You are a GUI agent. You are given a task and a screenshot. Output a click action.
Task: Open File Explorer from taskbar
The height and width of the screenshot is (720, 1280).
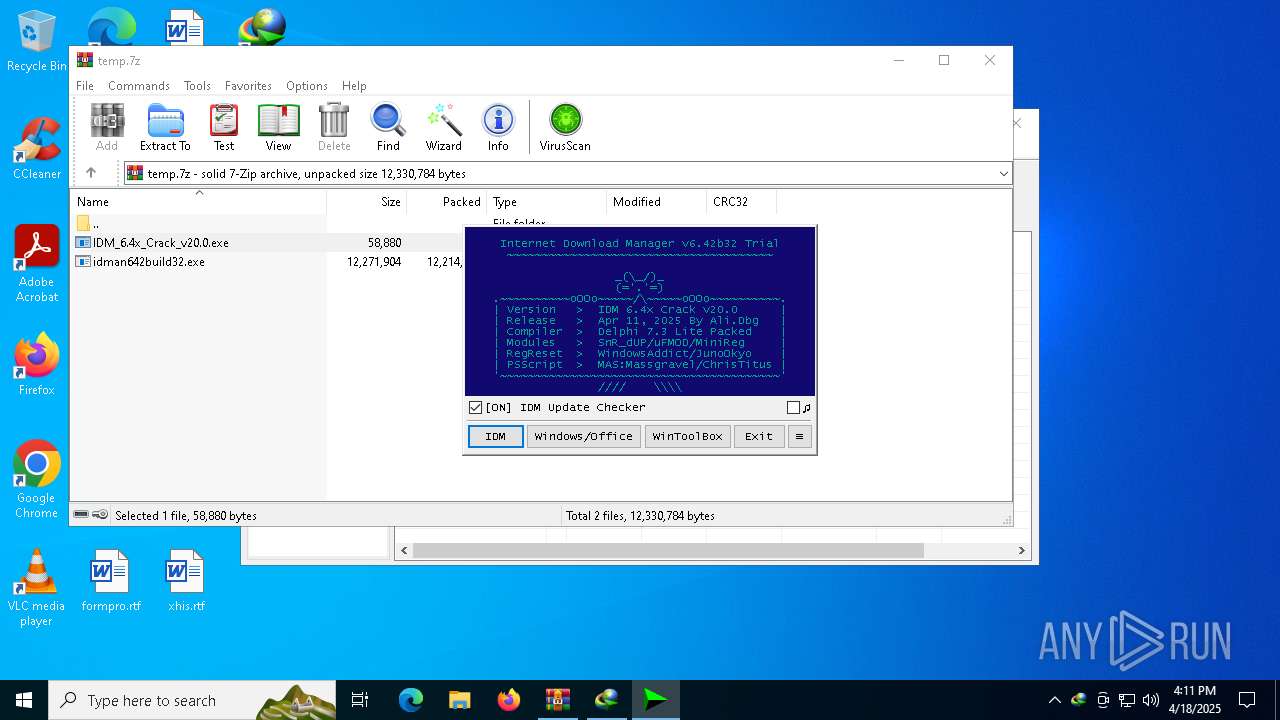point(459,700)
